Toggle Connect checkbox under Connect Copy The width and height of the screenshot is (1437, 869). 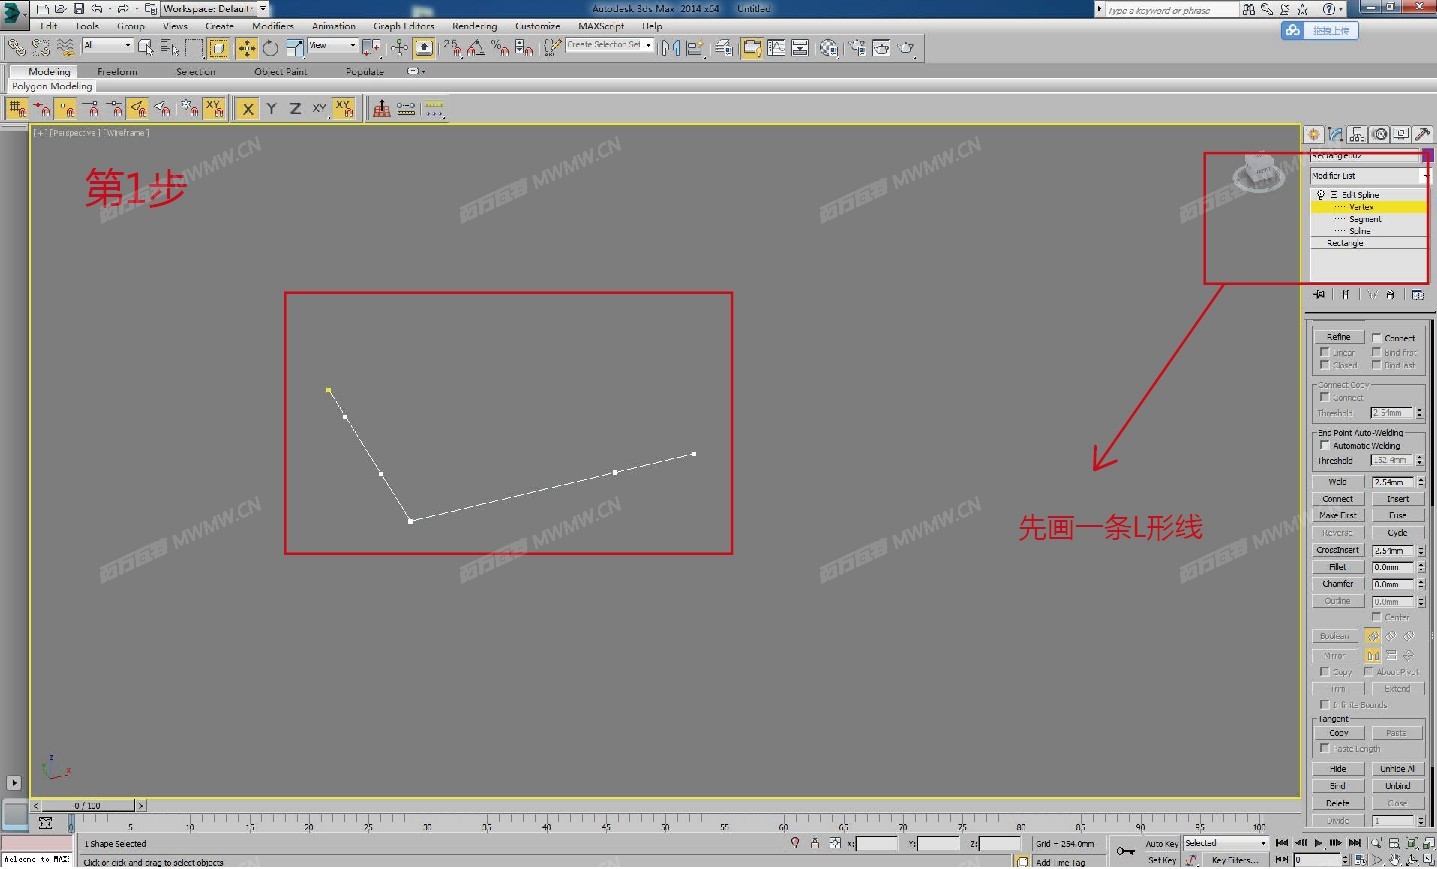click(1324, 397)
